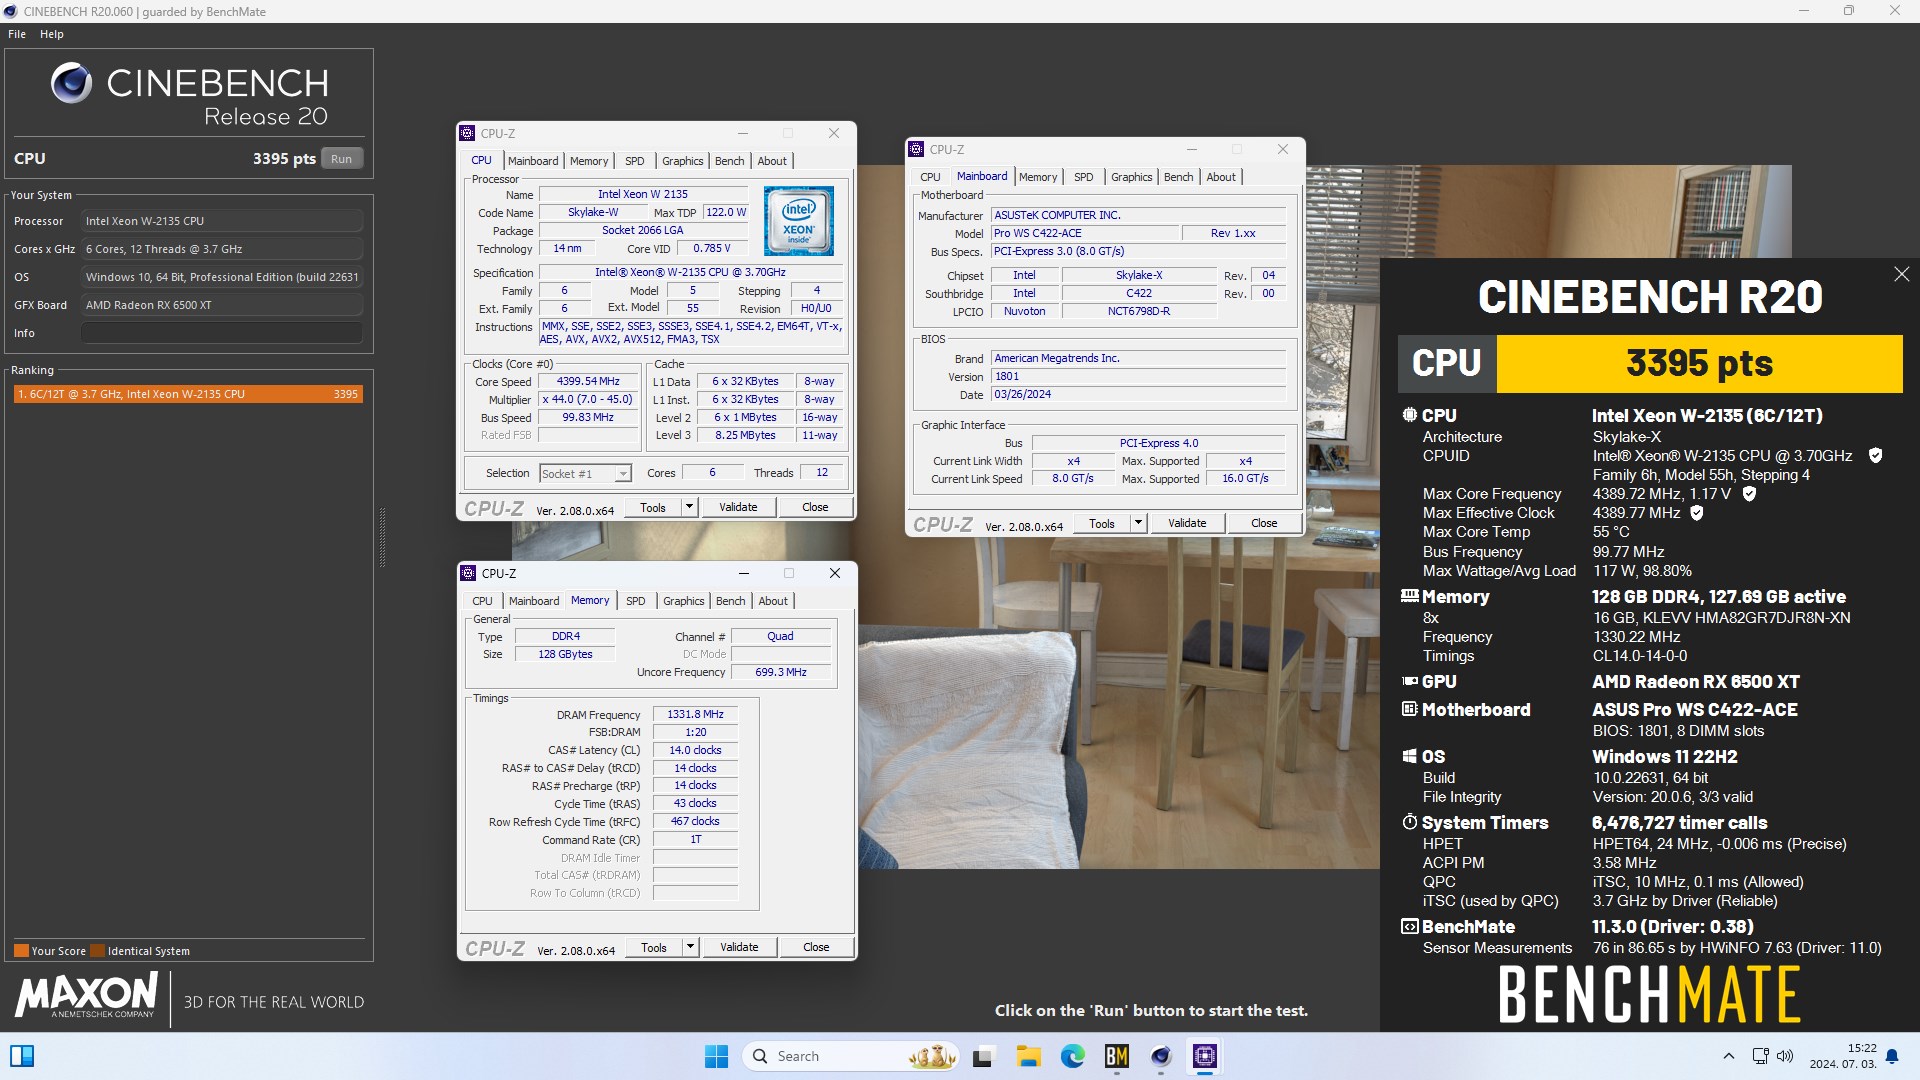
Task: Launch Microsoft Edge from taskbar
Action: pyautogui.click(x=1072, y=1056)
